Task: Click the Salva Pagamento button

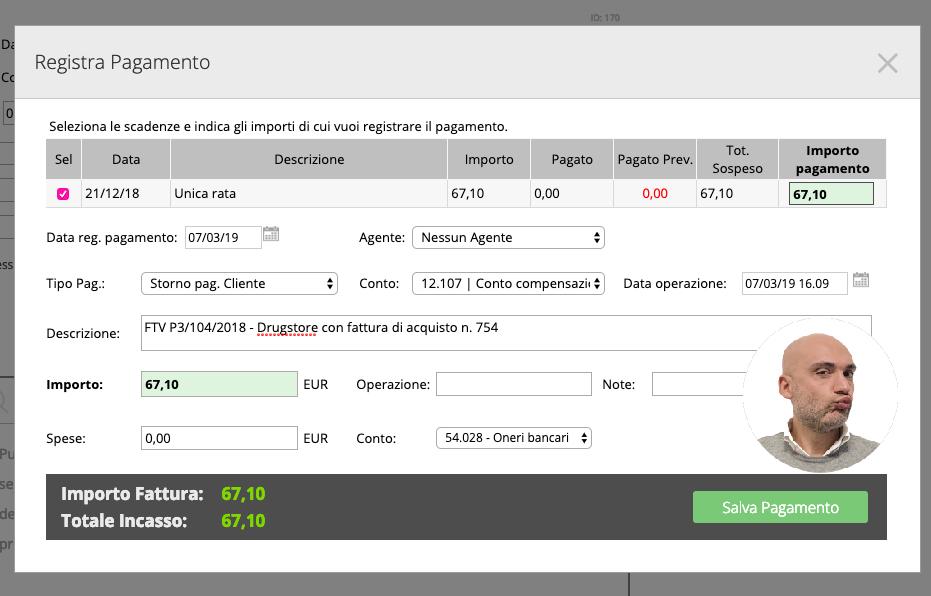Action: click(780, 507)
